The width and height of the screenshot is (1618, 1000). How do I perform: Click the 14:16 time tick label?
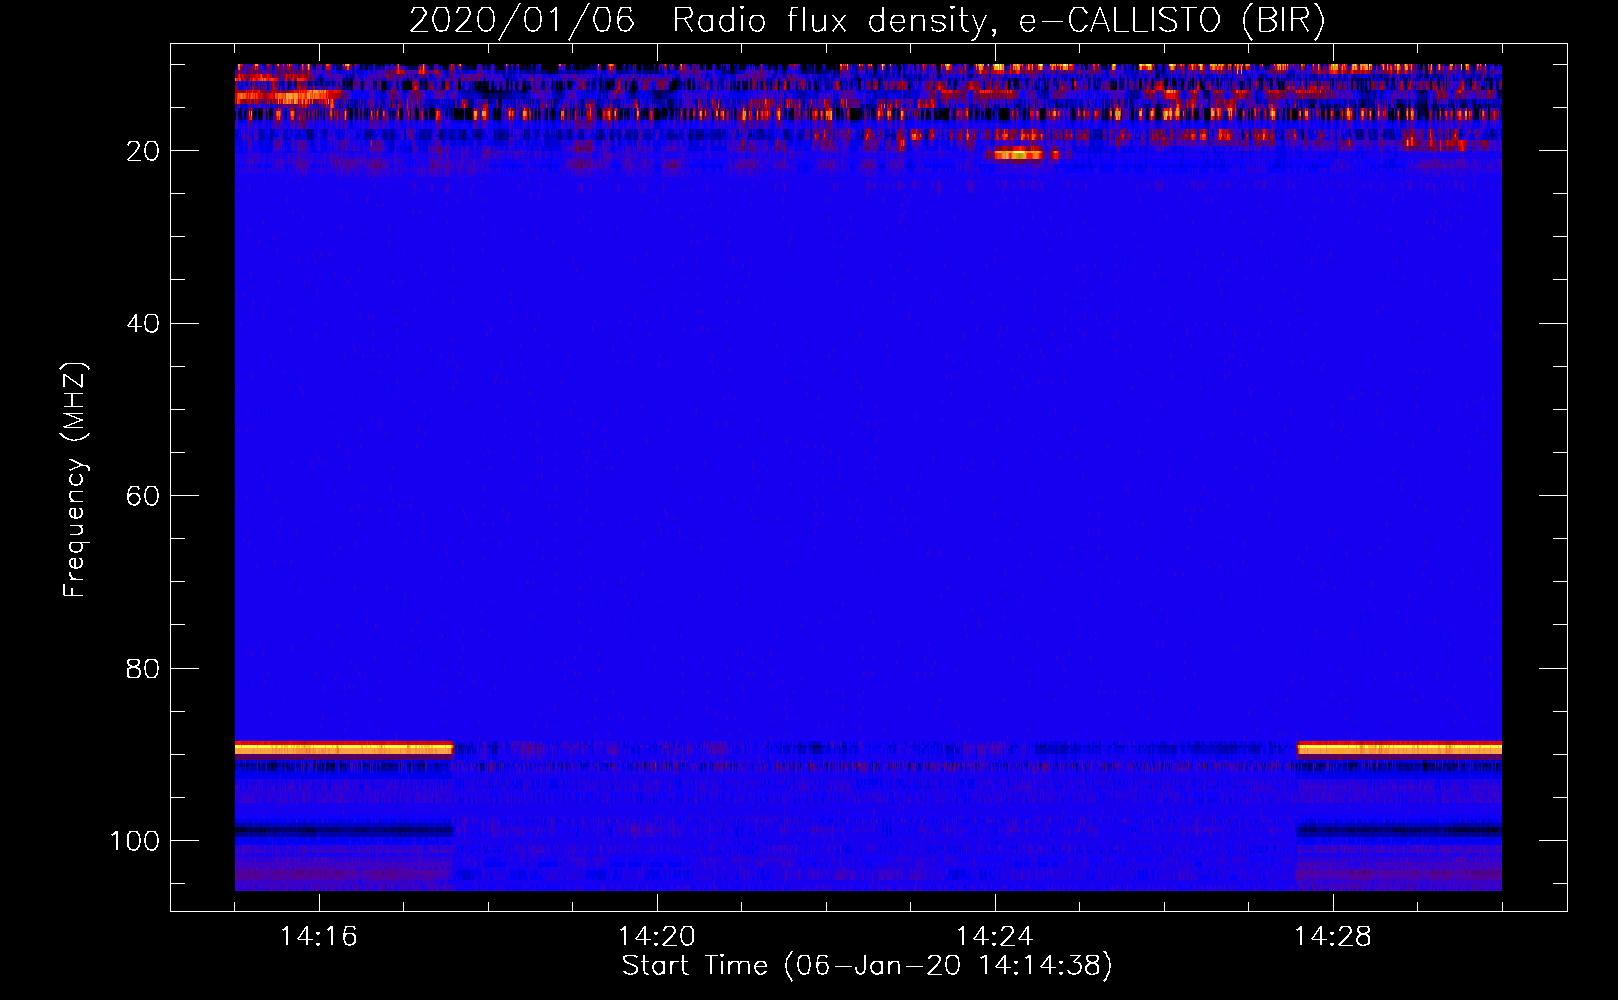coord(319,937)
